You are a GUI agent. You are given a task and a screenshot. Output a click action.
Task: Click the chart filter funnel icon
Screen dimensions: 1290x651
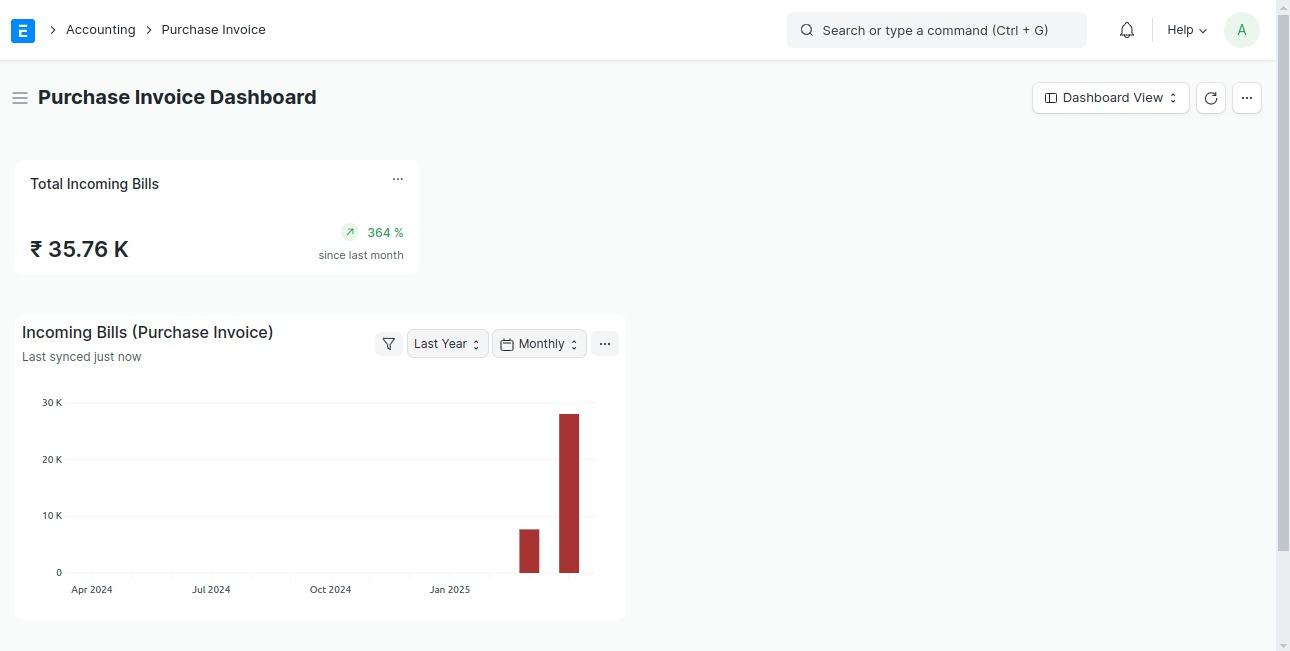click(x=388, y=344)
